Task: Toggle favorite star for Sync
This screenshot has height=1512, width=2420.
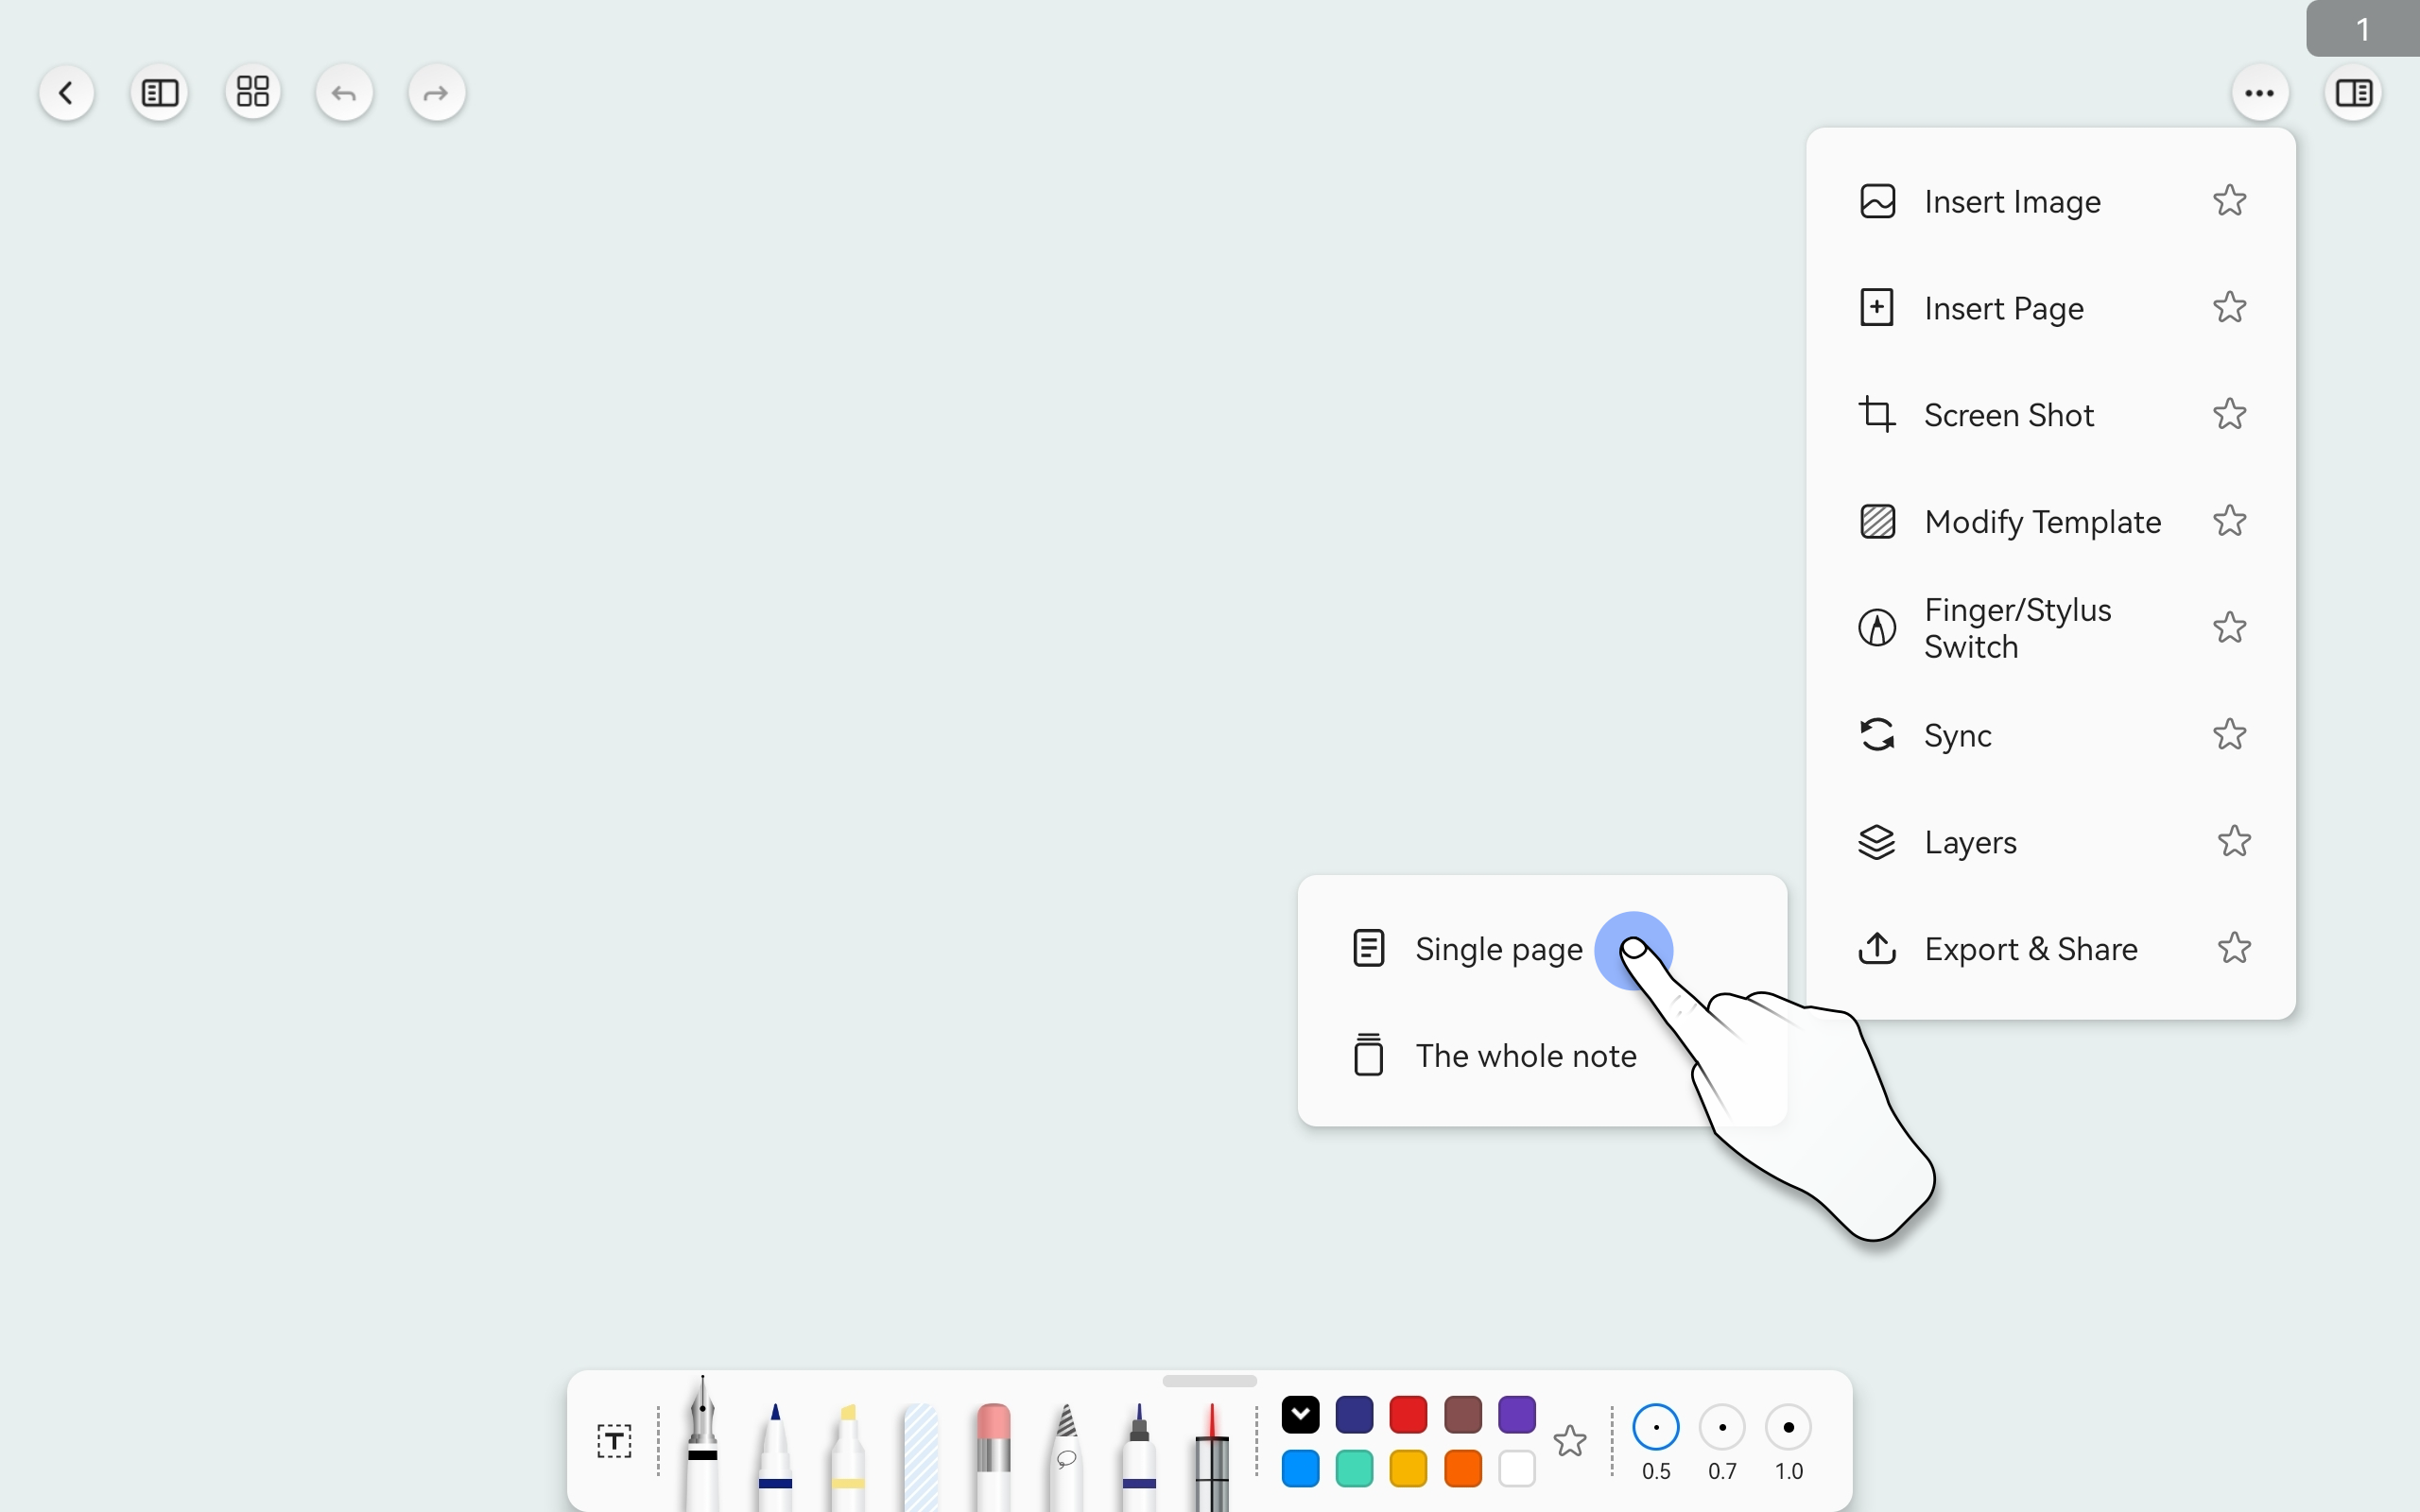Action: point(2229,735)
